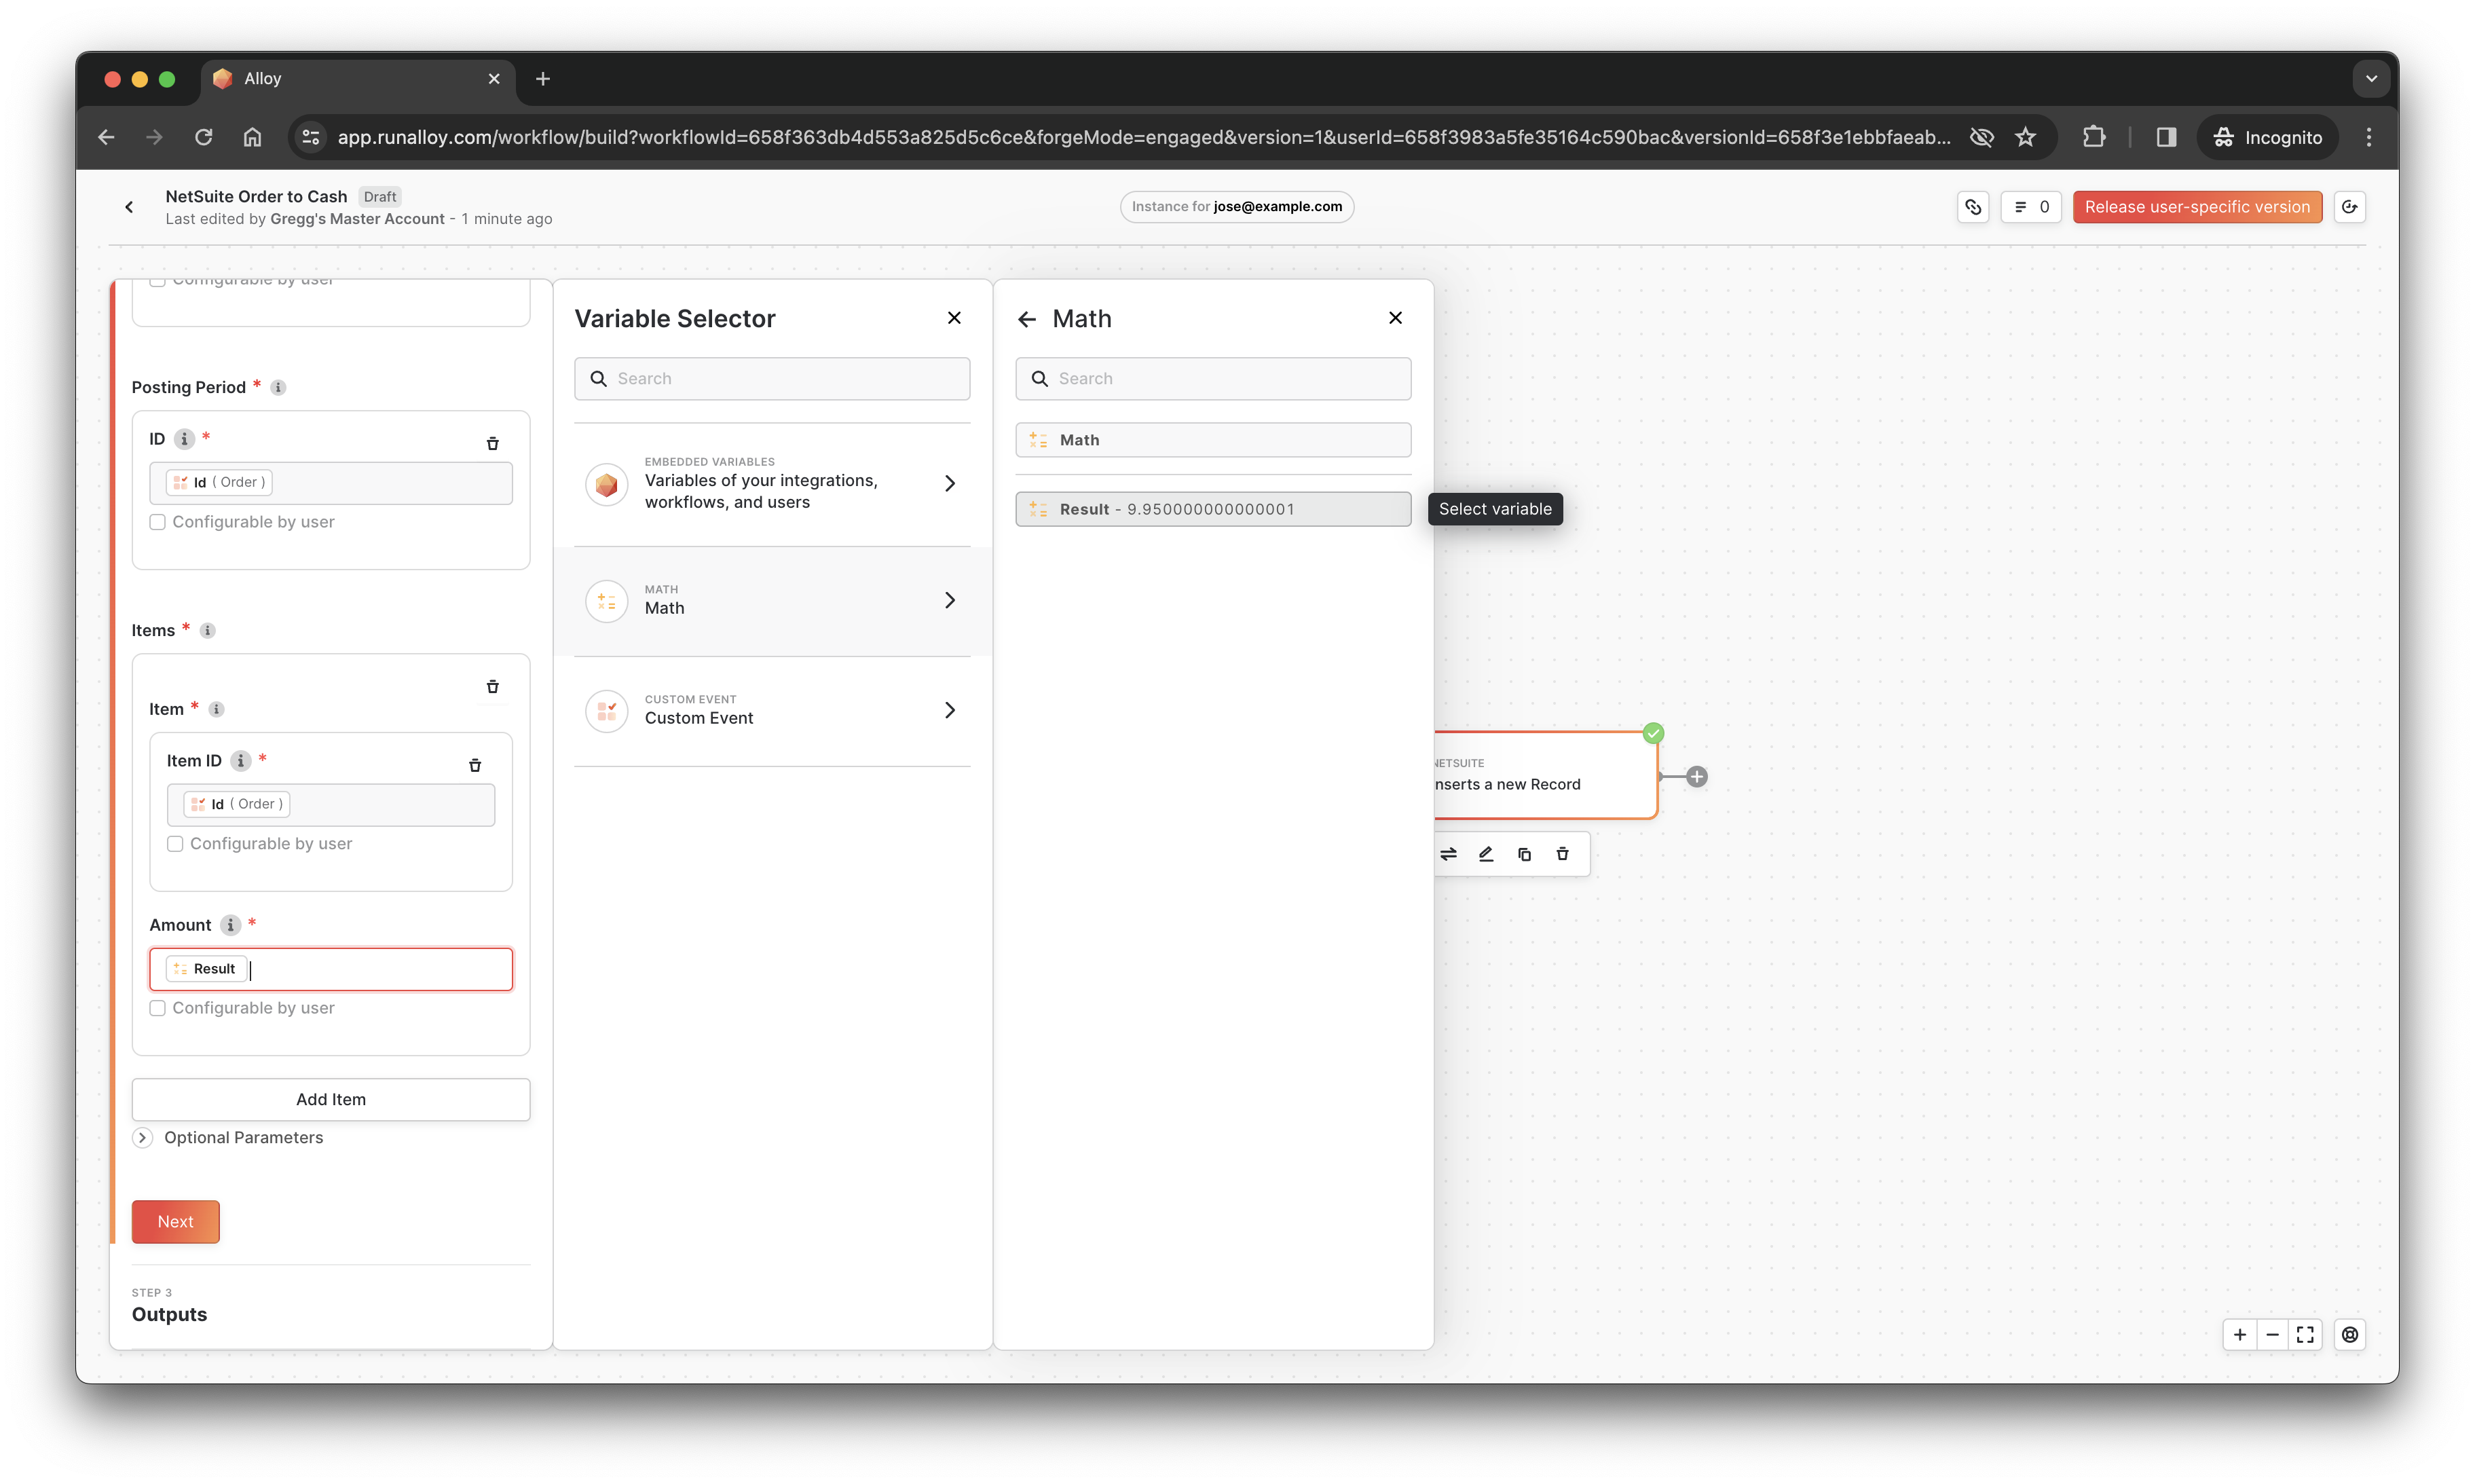Click info icon next to Items label
Image resolution: width=2475 pixels, height=1484 pixels.
coord(208,631)
